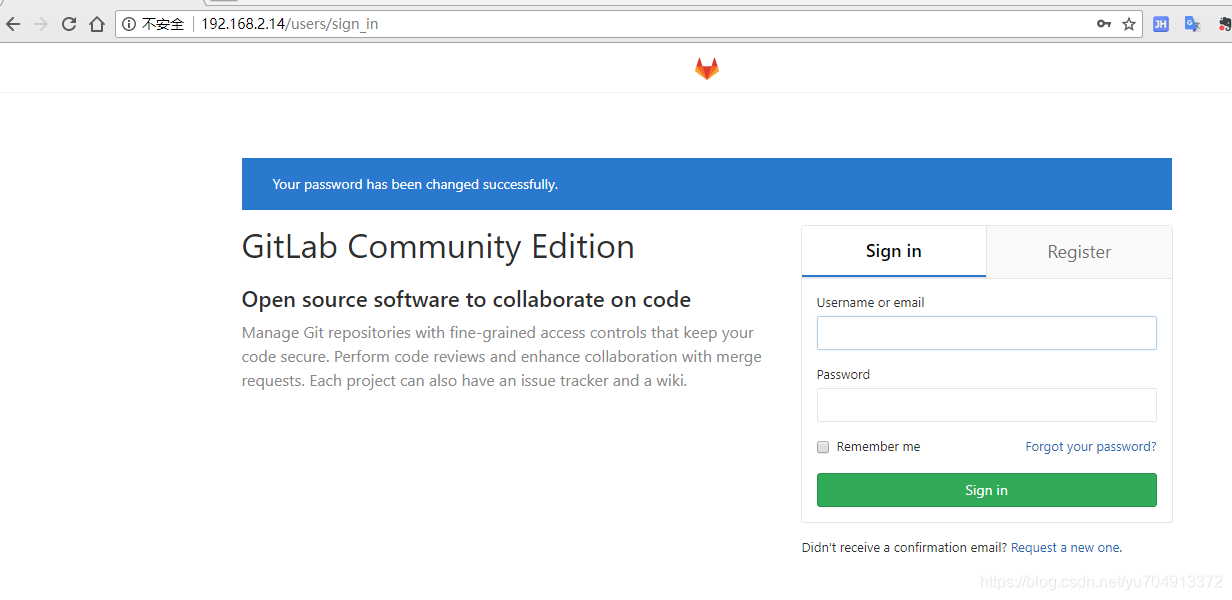Reload the page with the refresh icon
This screenshot has width=1232, height=600.
point(69,24)
